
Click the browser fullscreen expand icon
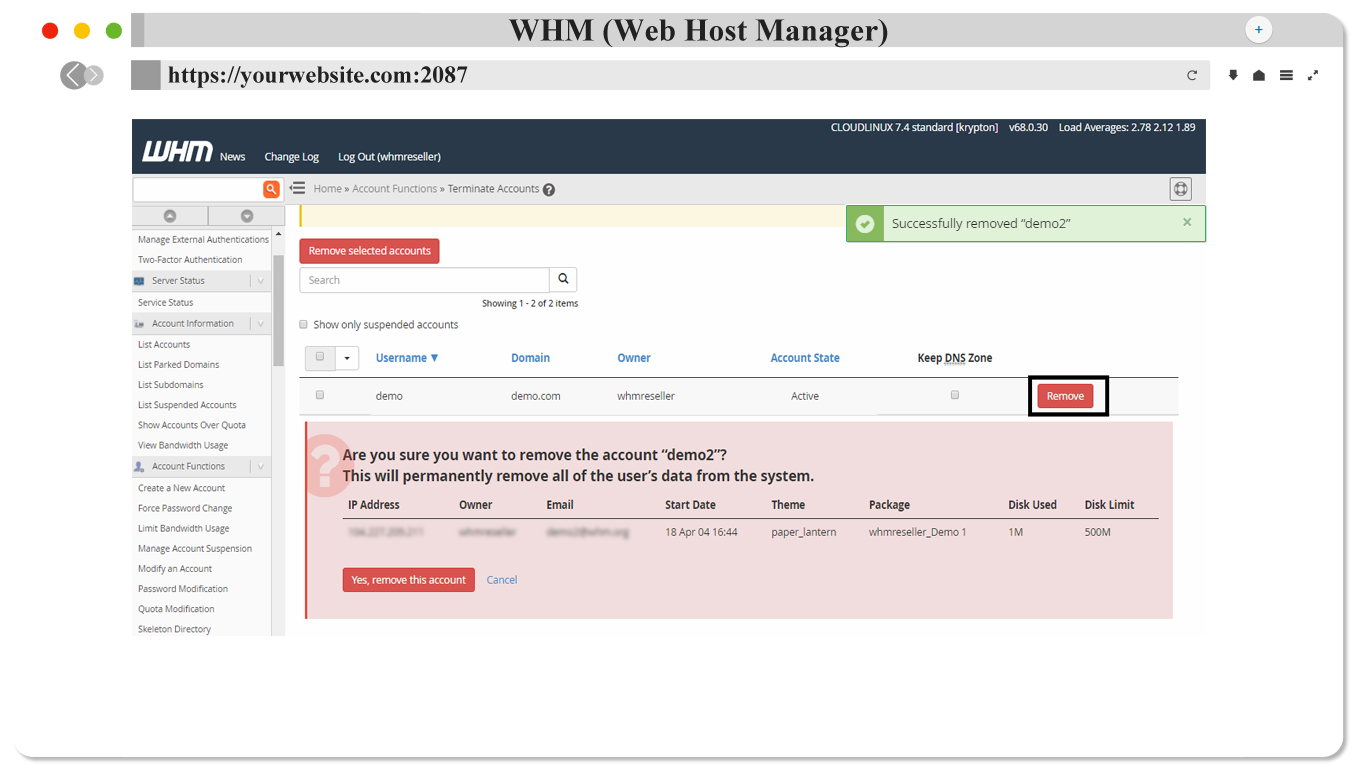(x=1313, y=75)
